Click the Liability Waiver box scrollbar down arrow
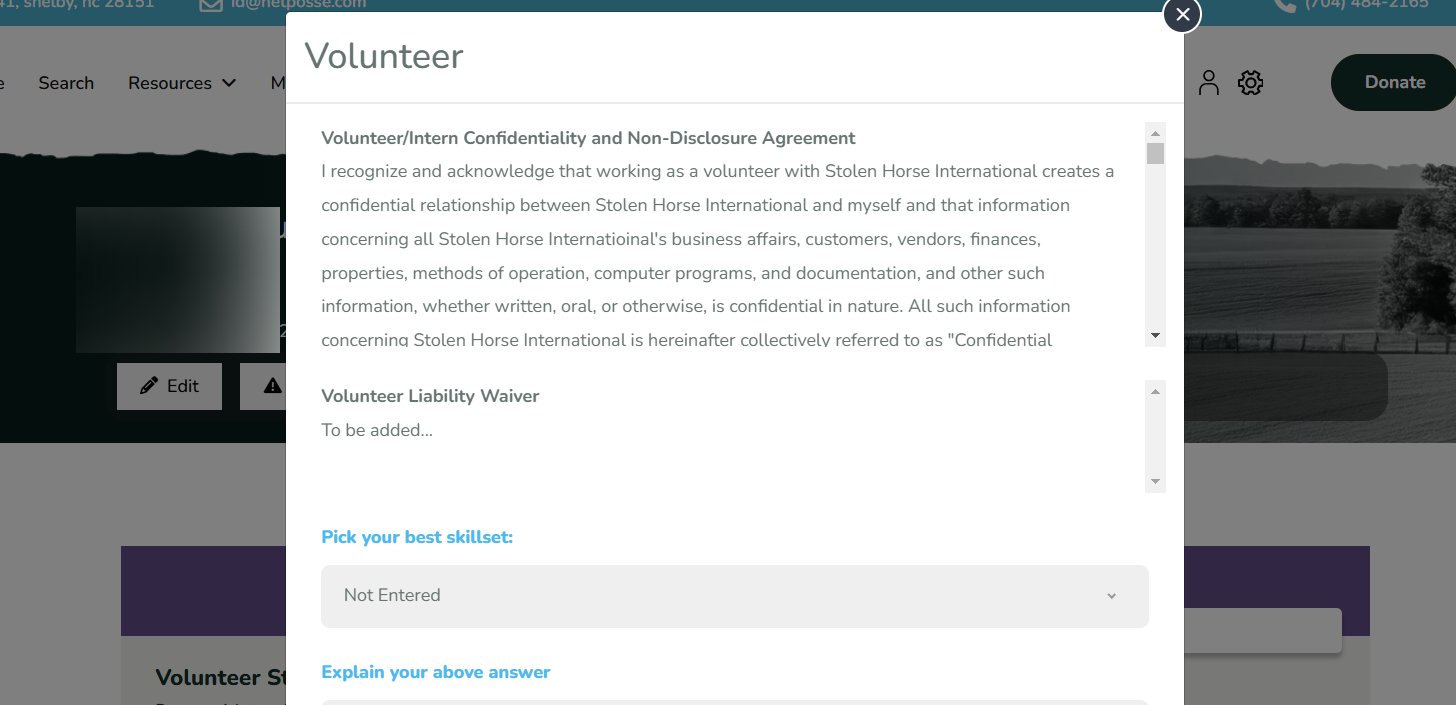Viewport: 1456px width, 705px height. click(1156, 482)
